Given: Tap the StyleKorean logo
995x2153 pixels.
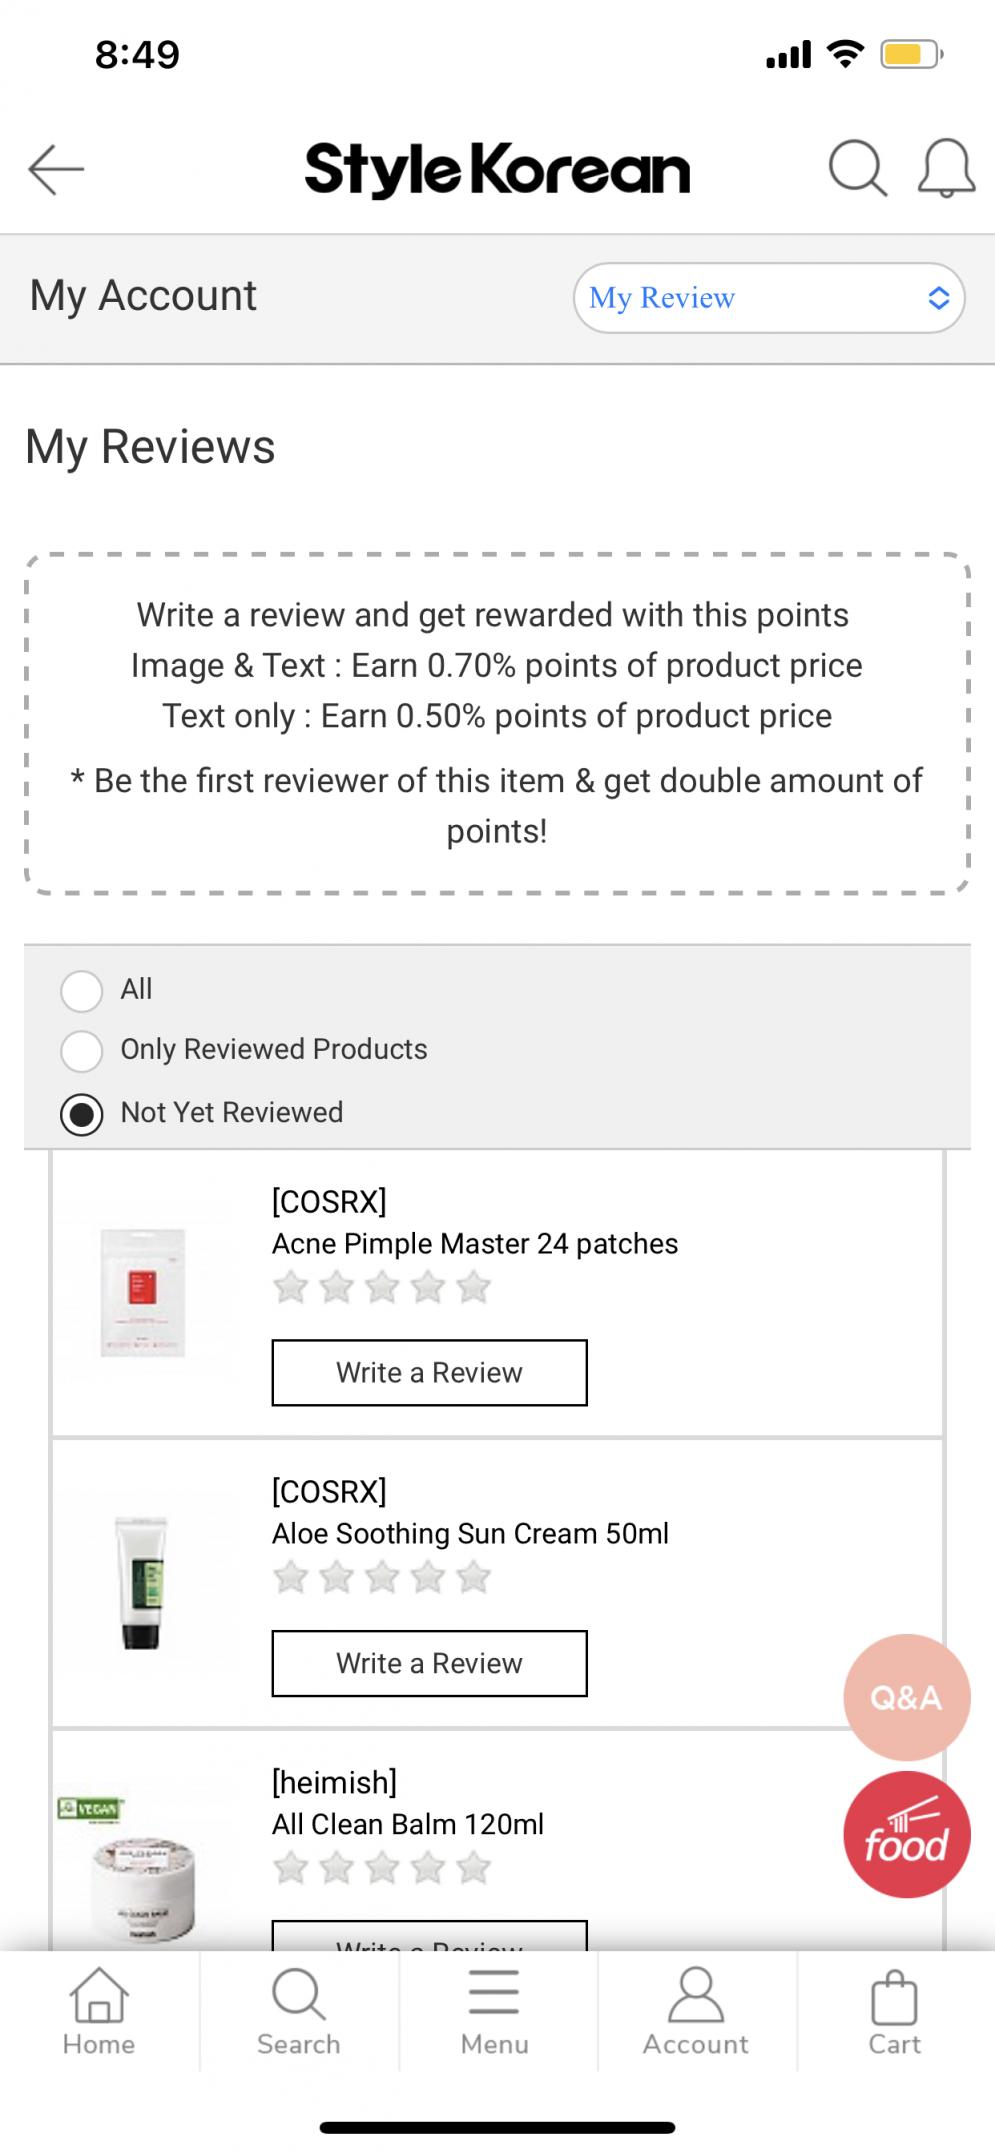Looking at the screenshot, I should pos(497,168).
